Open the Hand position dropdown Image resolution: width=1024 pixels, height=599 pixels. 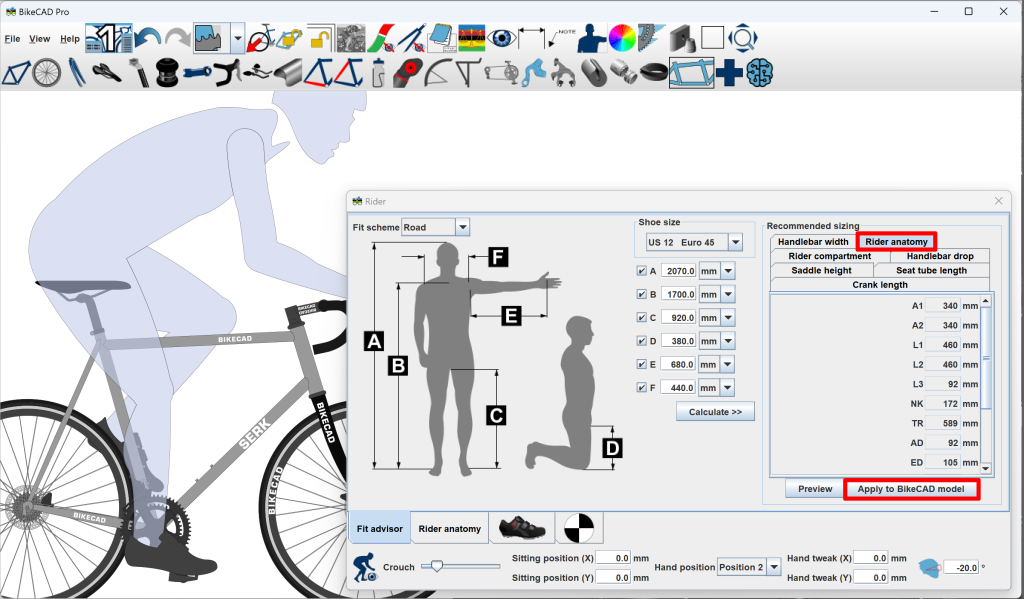(x=774, y=567)
